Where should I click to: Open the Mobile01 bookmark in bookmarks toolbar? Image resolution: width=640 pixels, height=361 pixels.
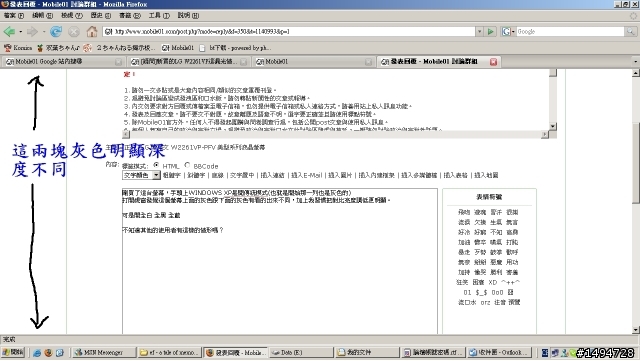tap(178, 48)
